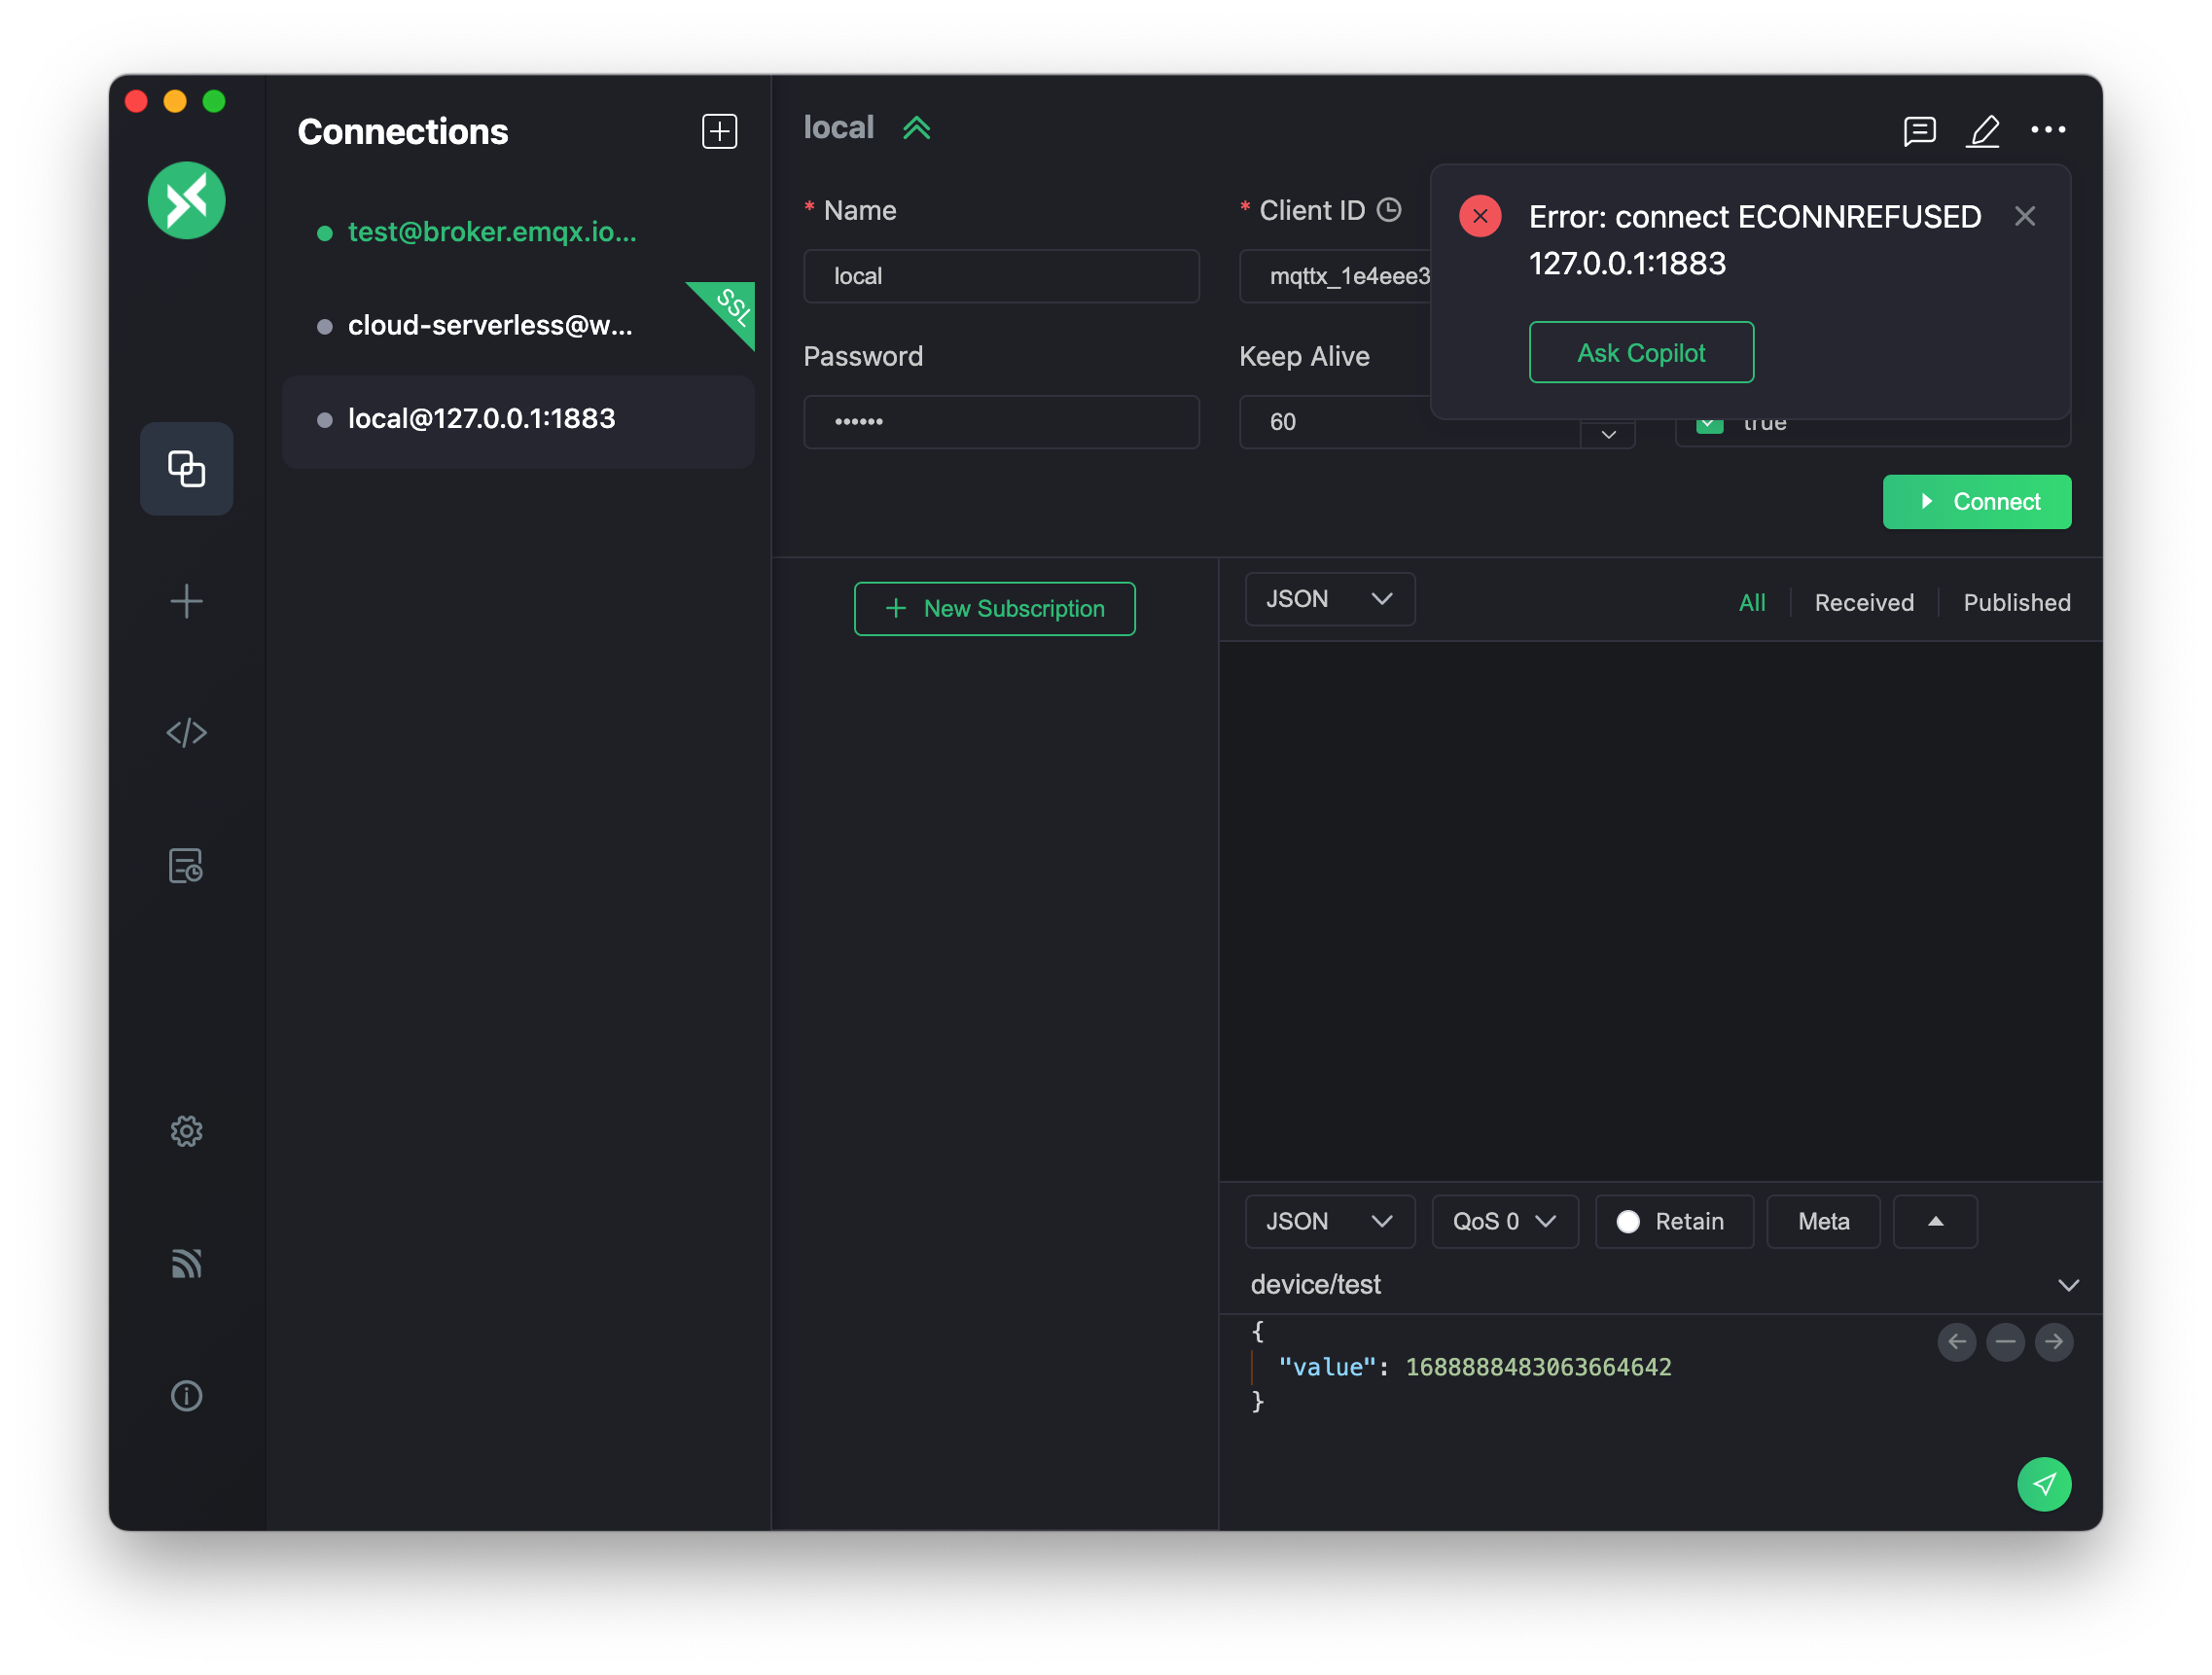This screenshot has width=2212, height=1675.
Task: Click the new connection plus sidebar icon
Action: [x=186, y=601]
